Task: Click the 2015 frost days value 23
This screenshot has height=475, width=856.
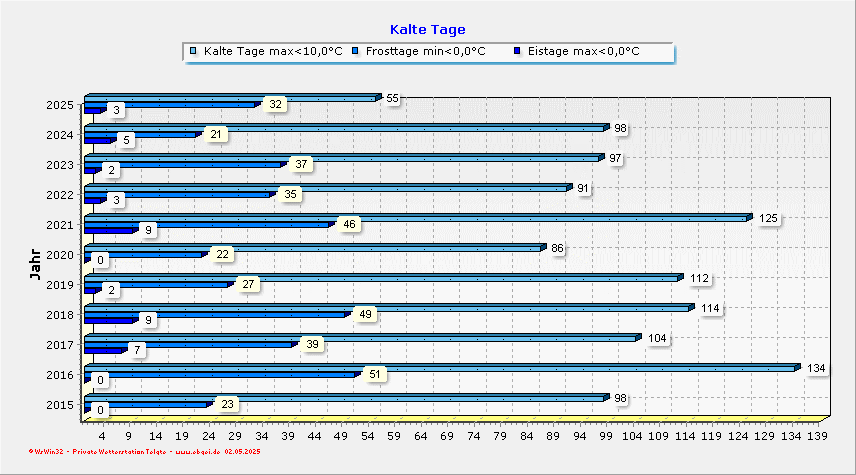Action: click(x=227, y=405)
